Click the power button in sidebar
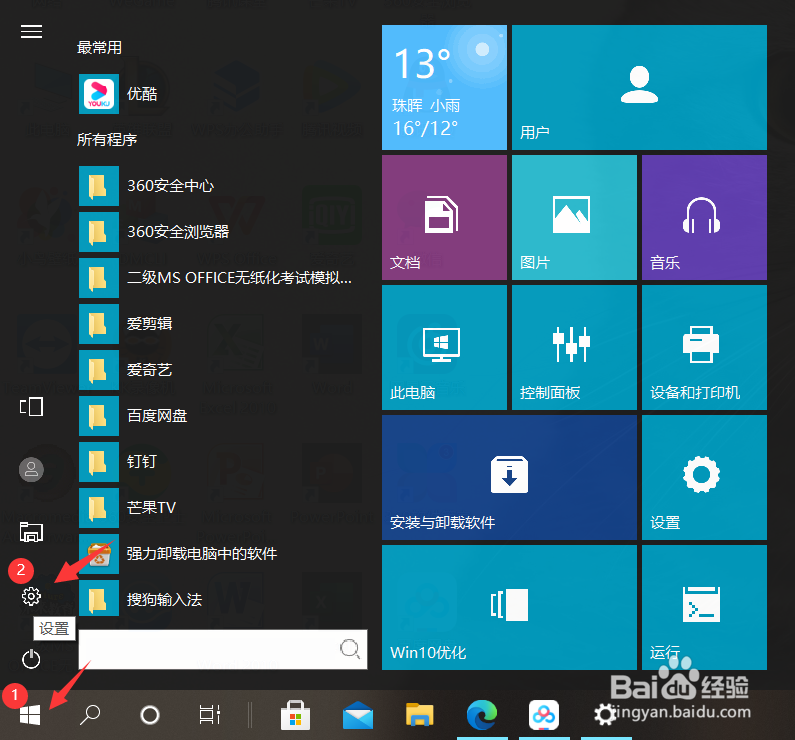Screen dimensions: 795x740 pos(31,659)
